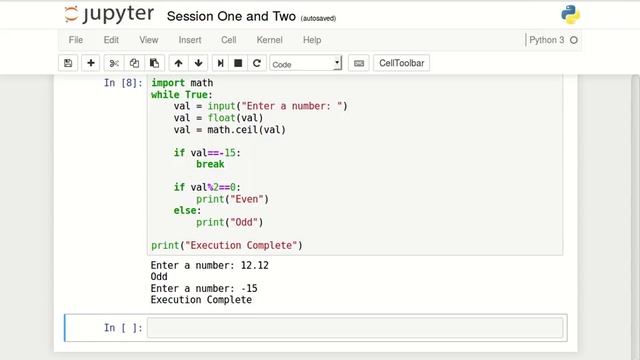The image size is (640, 360).
Task: Open the File menu
Action: click(x=76, y=40)
